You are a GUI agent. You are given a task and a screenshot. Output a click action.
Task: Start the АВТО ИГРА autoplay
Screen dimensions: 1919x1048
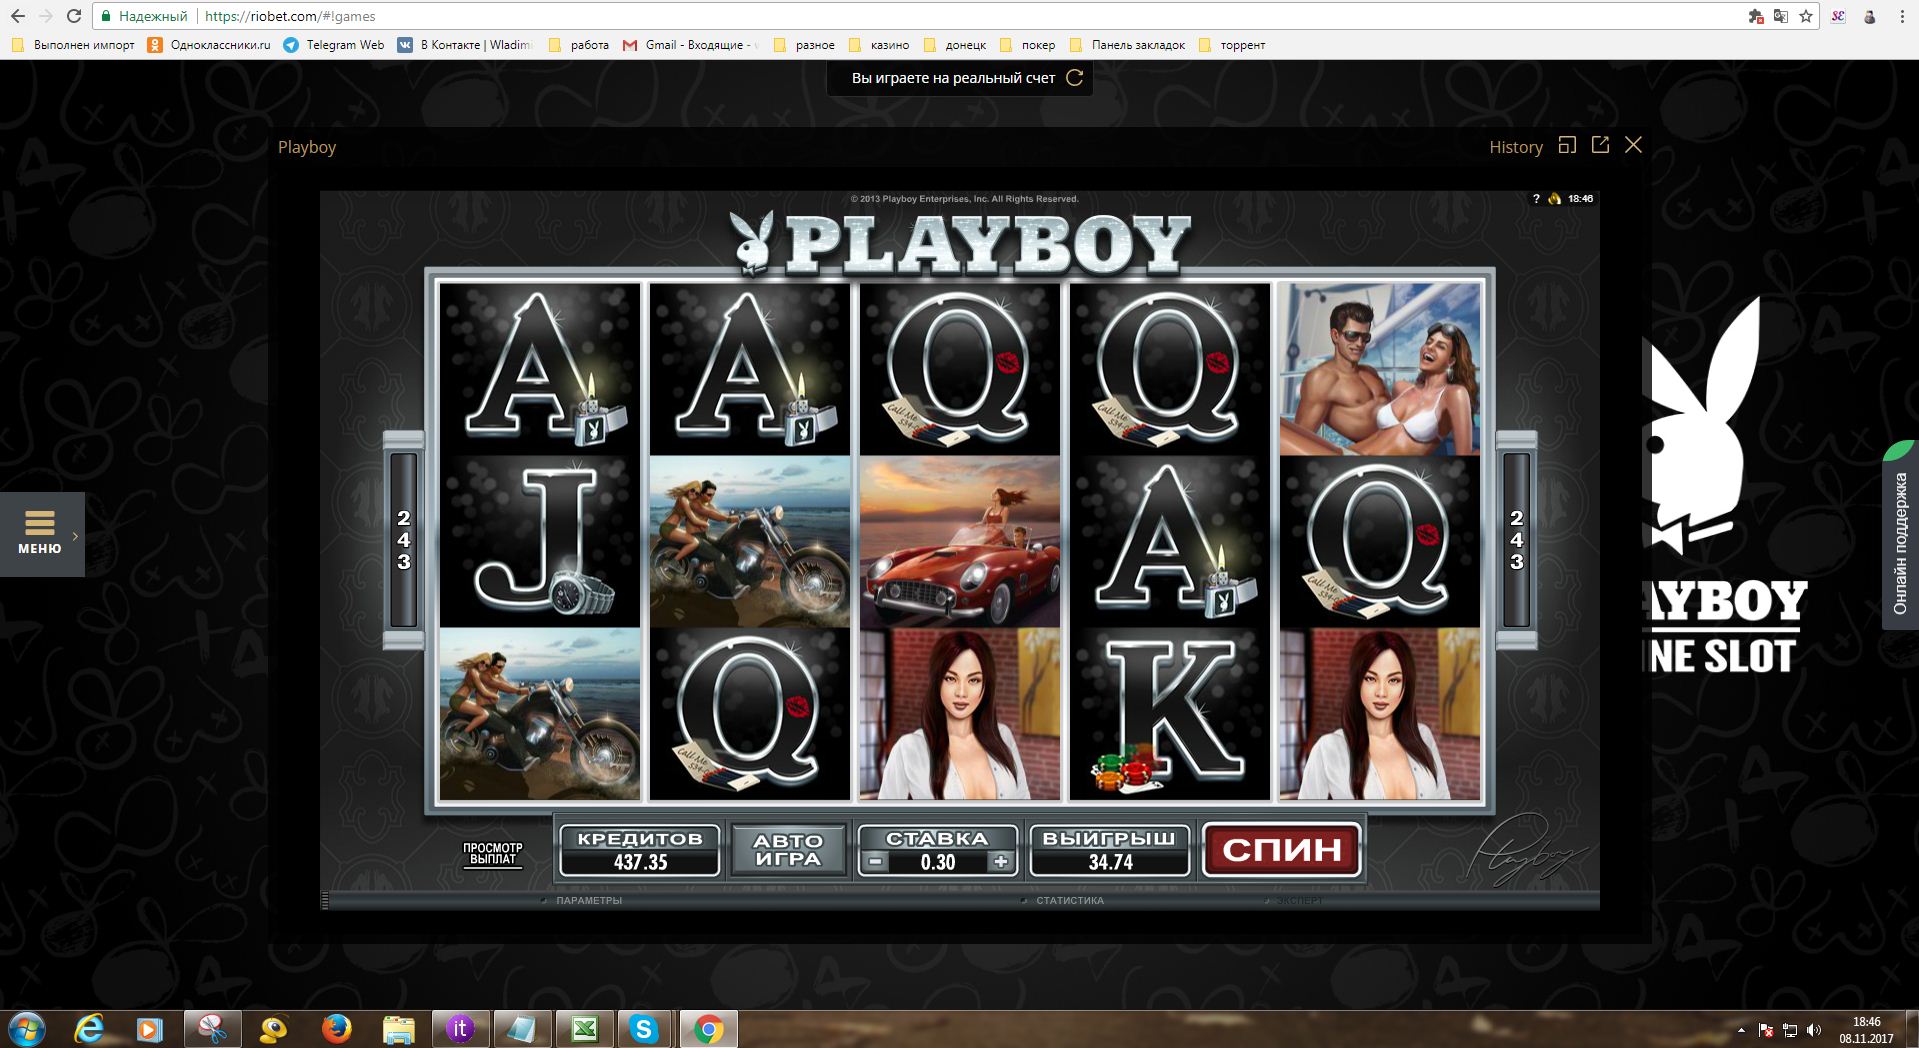789,850
